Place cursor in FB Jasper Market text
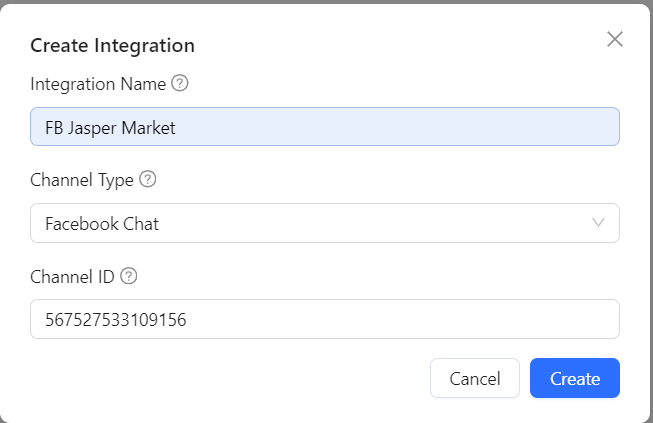 click(x=110, y=128)
